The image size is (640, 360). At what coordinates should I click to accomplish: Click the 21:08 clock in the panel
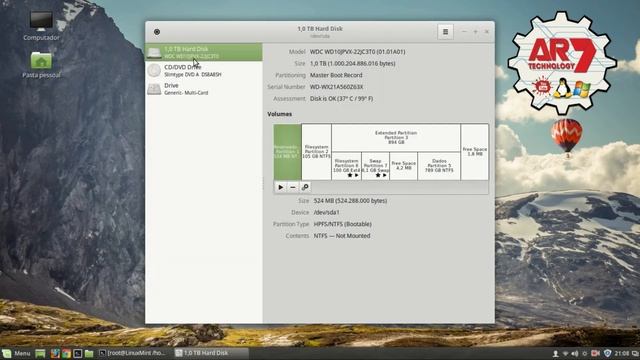click(622, 353)
